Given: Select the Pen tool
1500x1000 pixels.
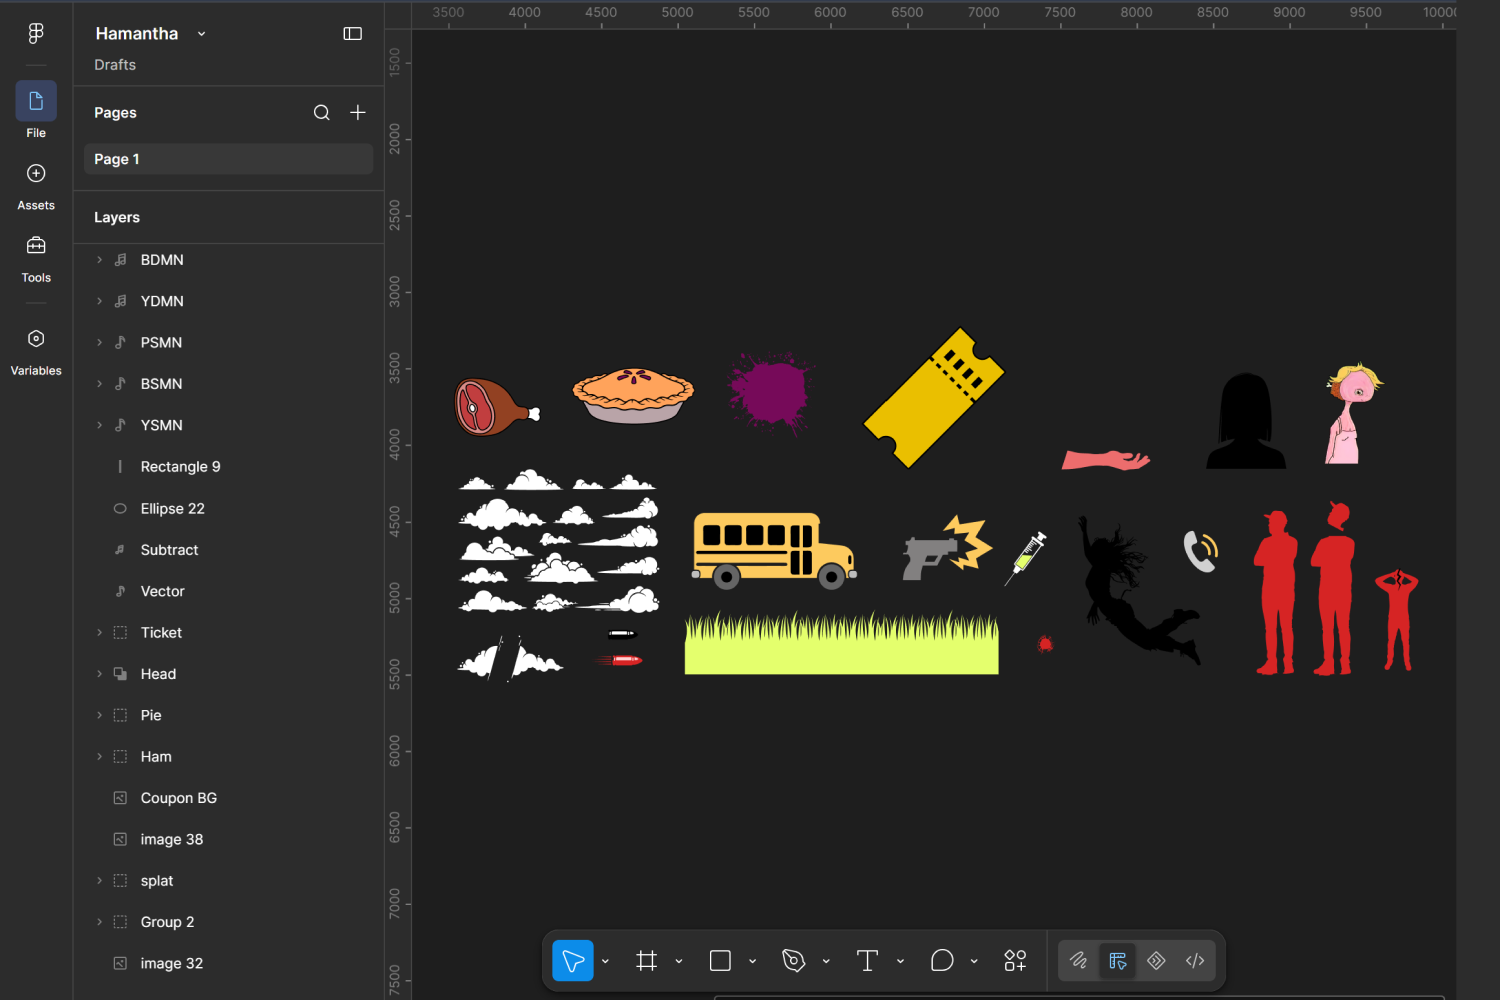Looking at the screenshot, I should click(794, 961).
